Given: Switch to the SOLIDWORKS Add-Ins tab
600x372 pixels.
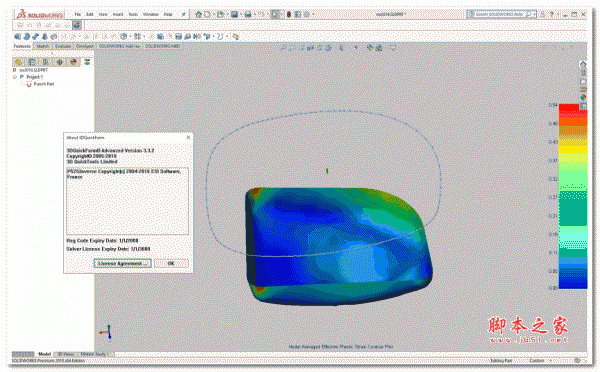Looking at the screenshot, I should click(x=119, y=46).
